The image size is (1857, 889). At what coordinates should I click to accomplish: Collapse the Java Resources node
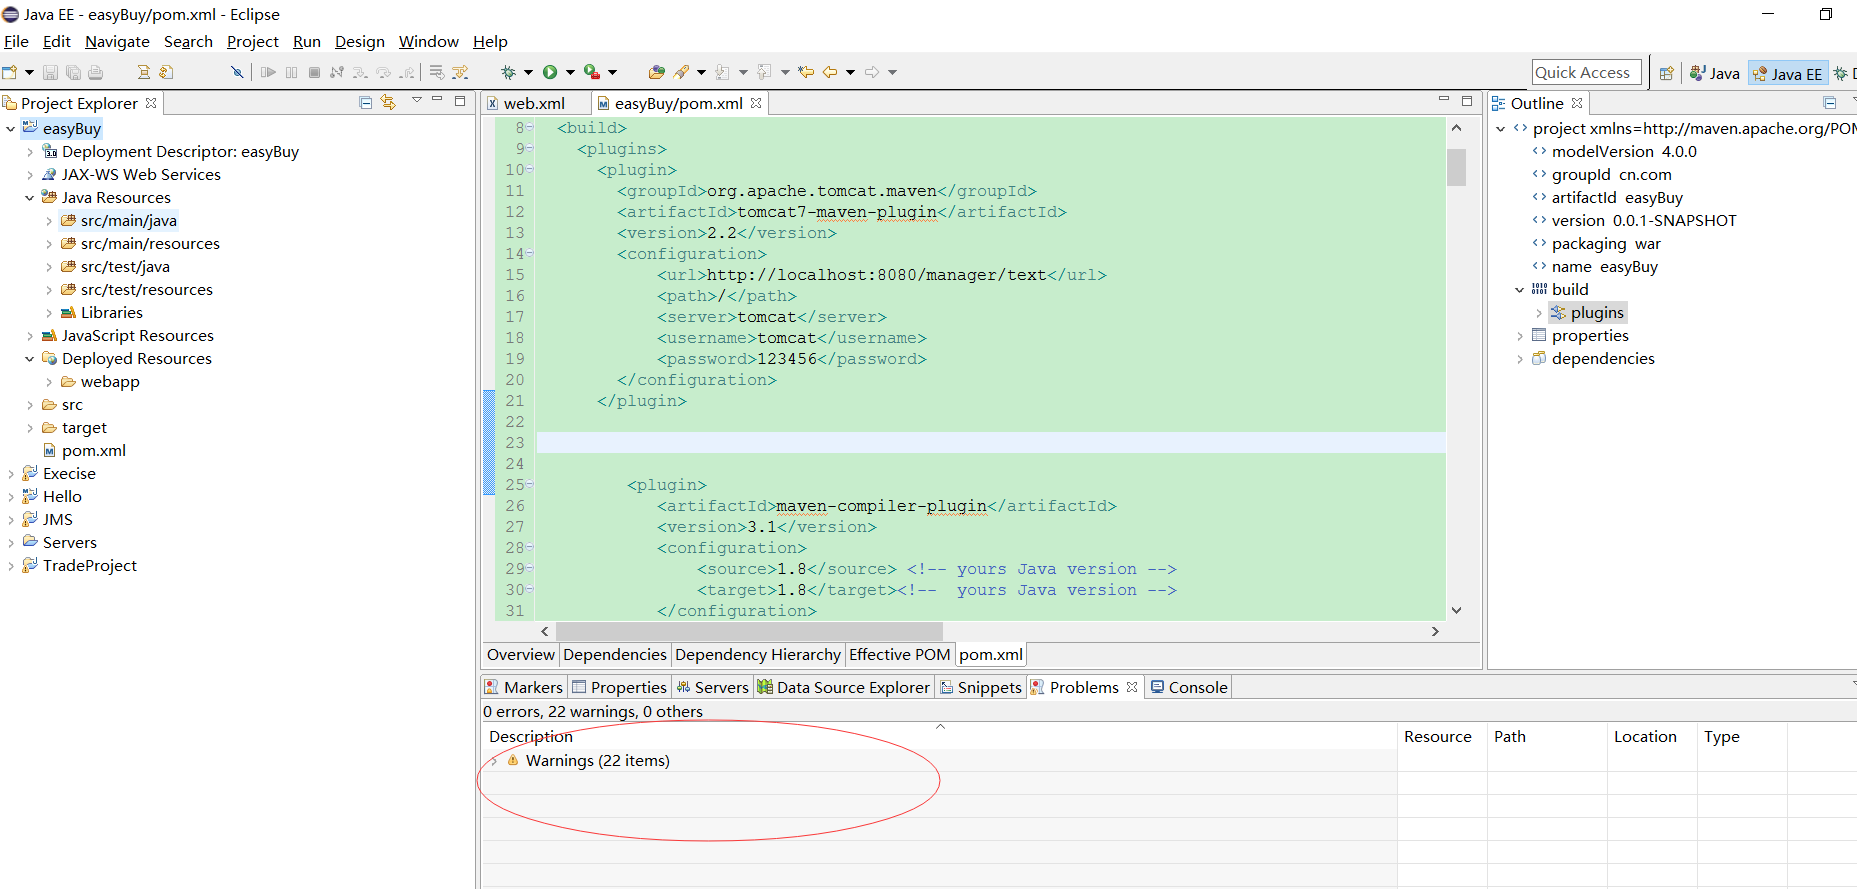point(30,198)
